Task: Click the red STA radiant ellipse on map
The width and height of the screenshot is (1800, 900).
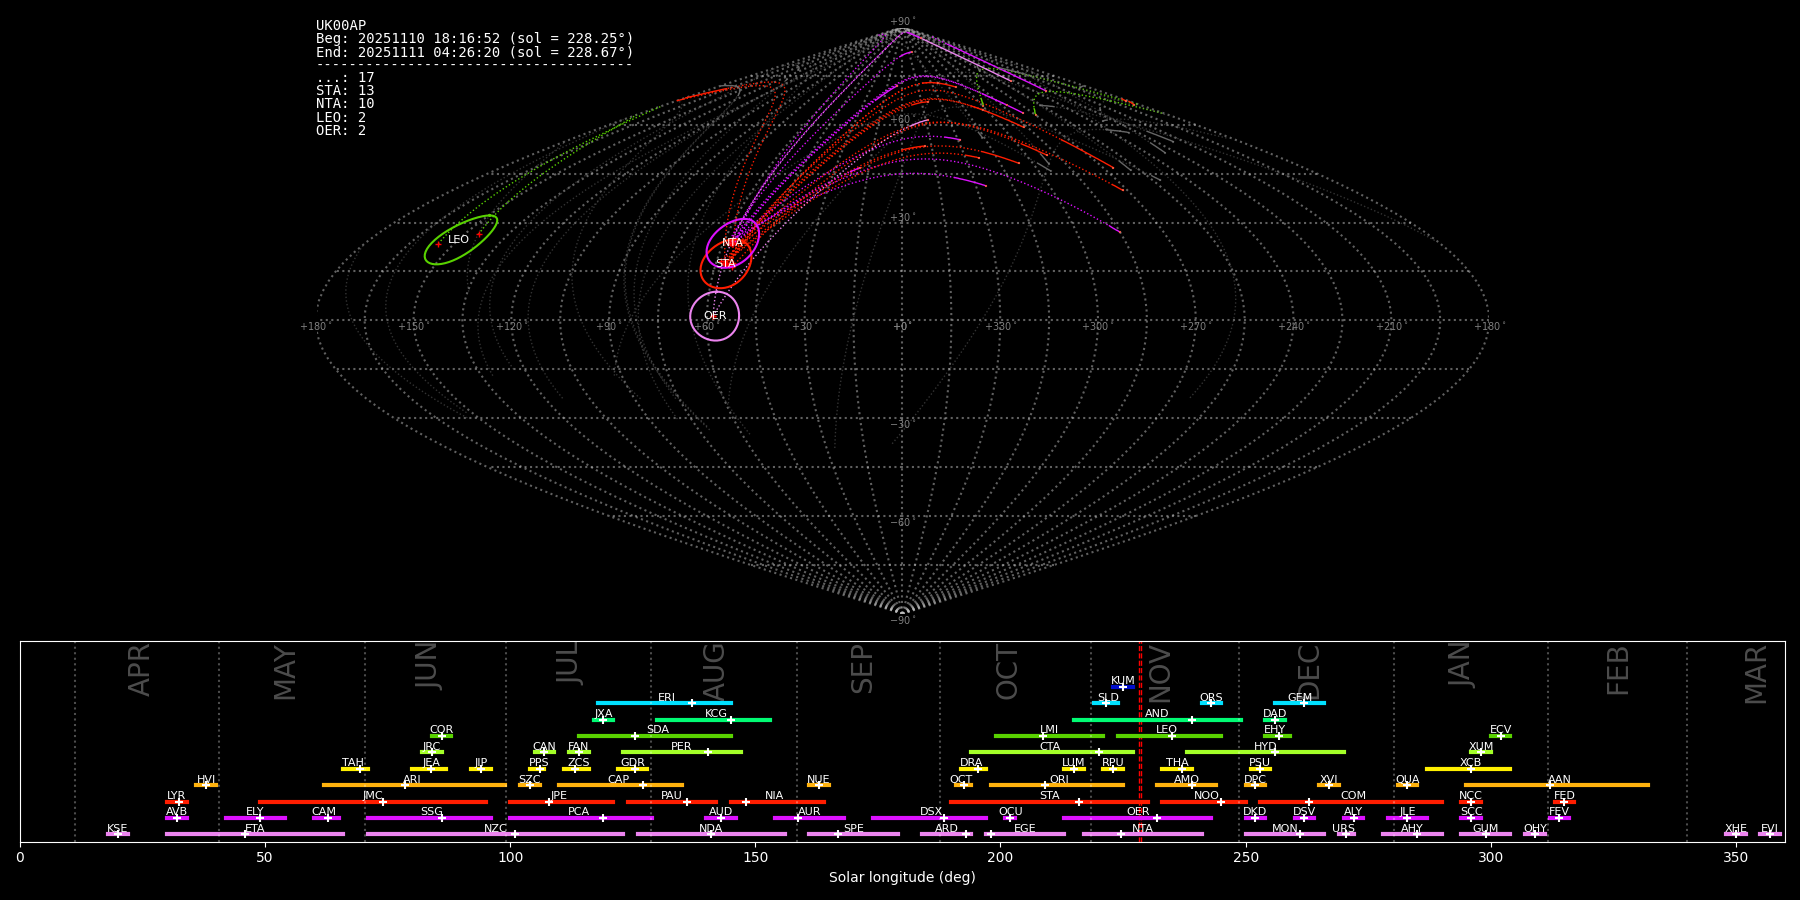Action: (725, 264)
